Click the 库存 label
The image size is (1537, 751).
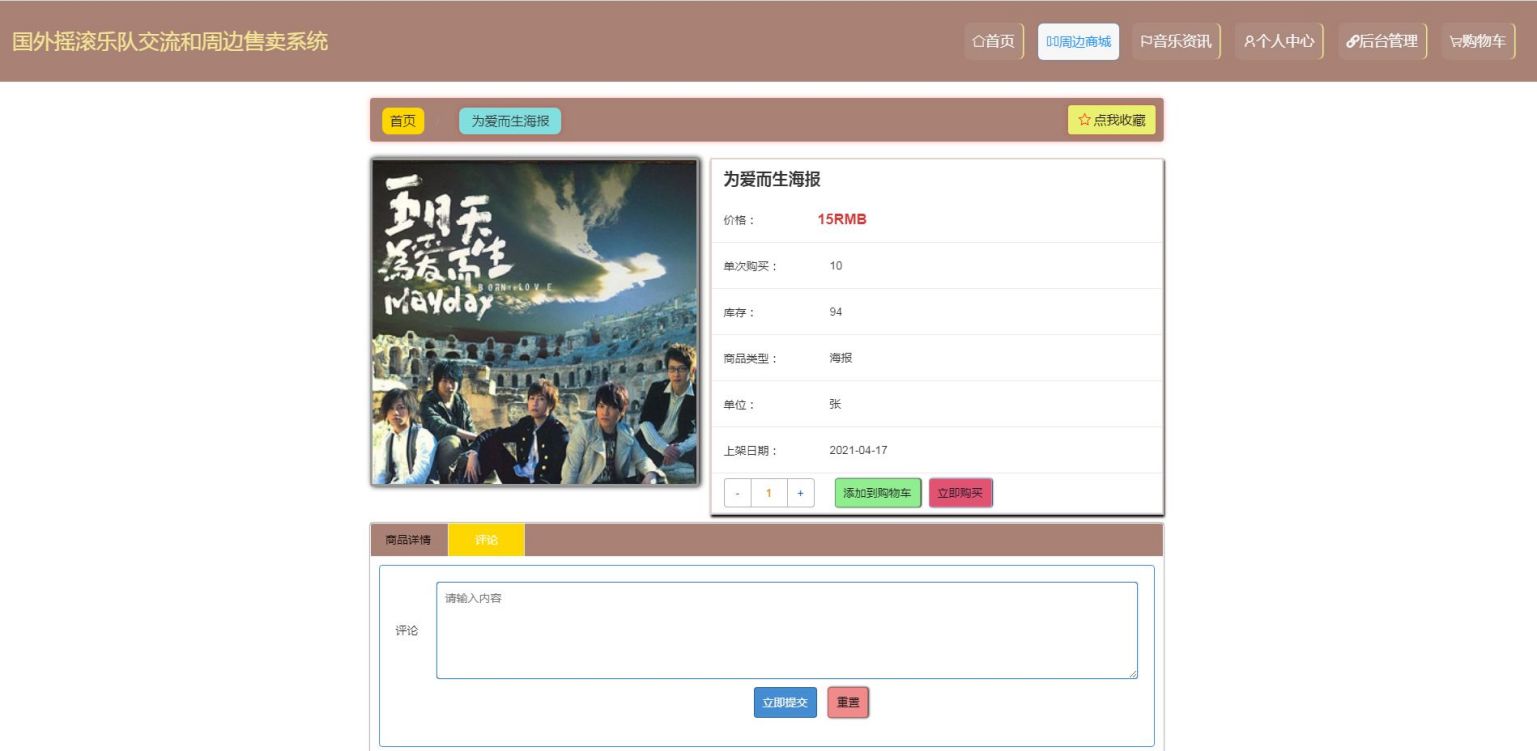point(740,313)
